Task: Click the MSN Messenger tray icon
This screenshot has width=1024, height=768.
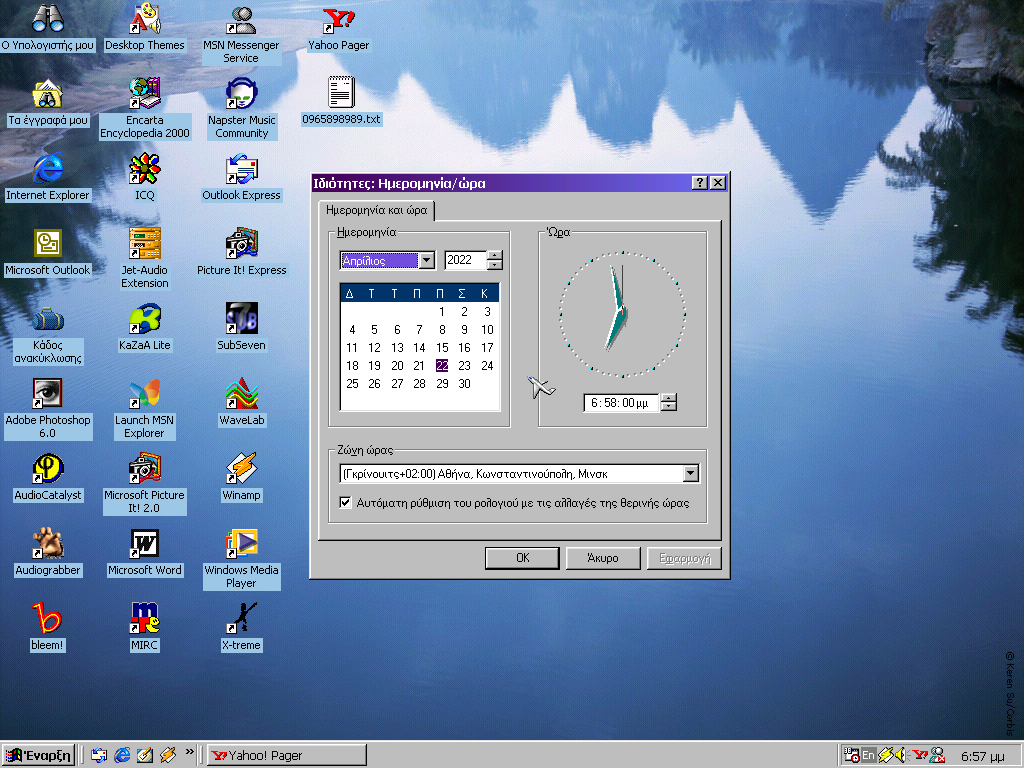Action: coord(937,756)
